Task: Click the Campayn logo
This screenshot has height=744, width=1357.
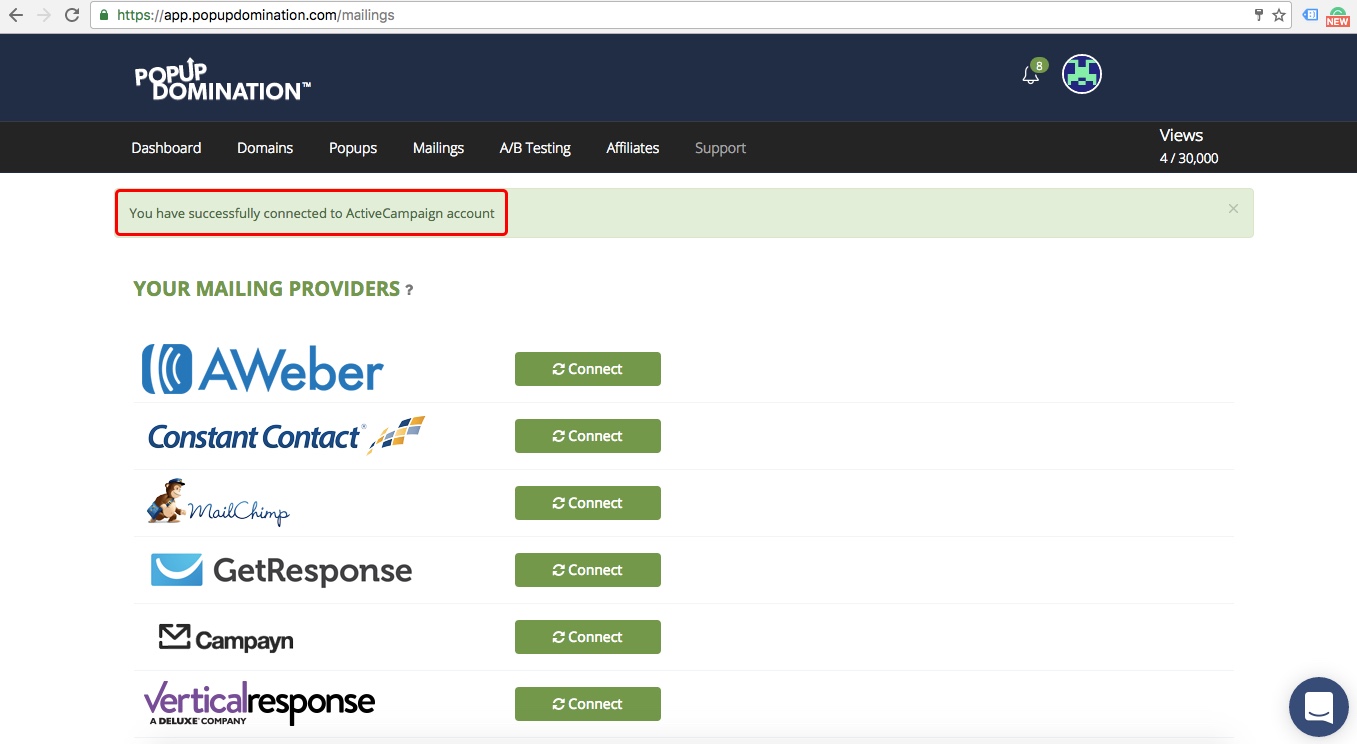Action: (226, 638)
